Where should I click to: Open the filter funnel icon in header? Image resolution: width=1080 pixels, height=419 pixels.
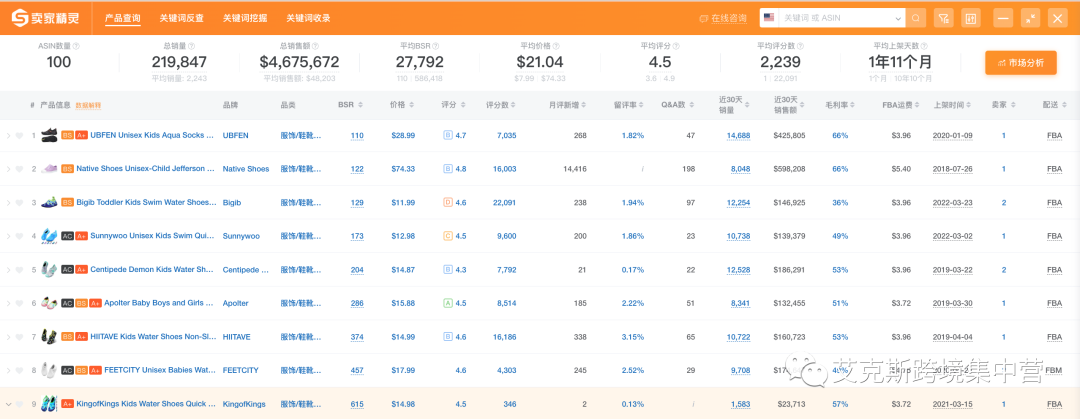tap(943, 18)
